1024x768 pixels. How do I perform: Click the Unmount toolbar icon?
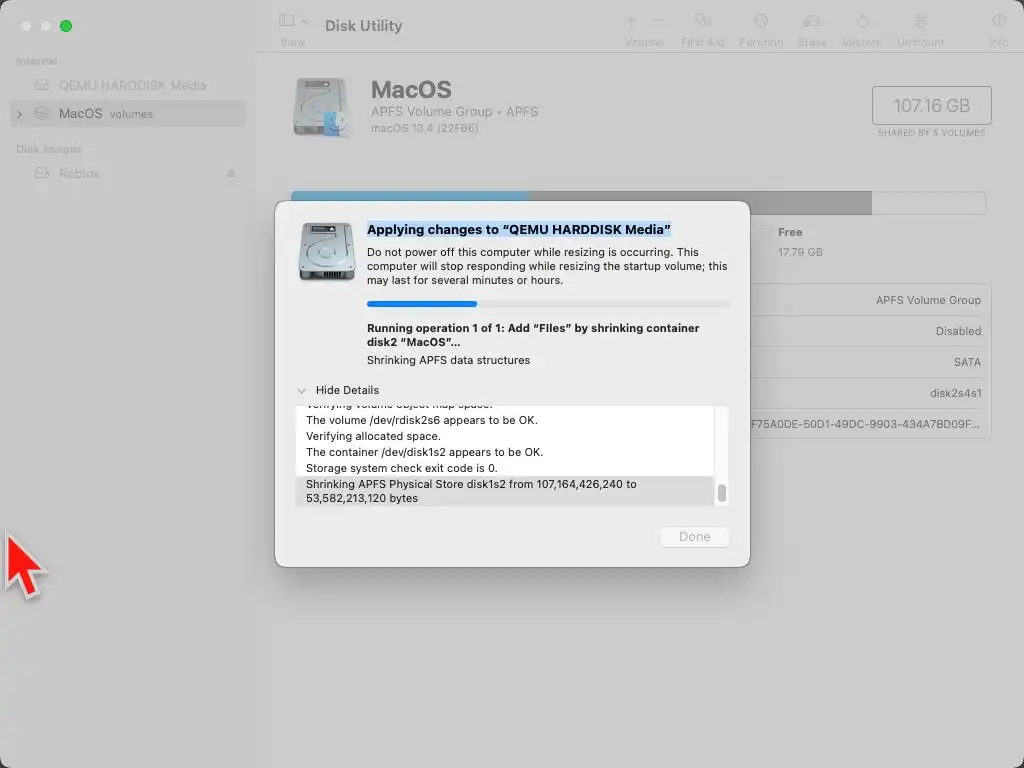pos(920,21)
